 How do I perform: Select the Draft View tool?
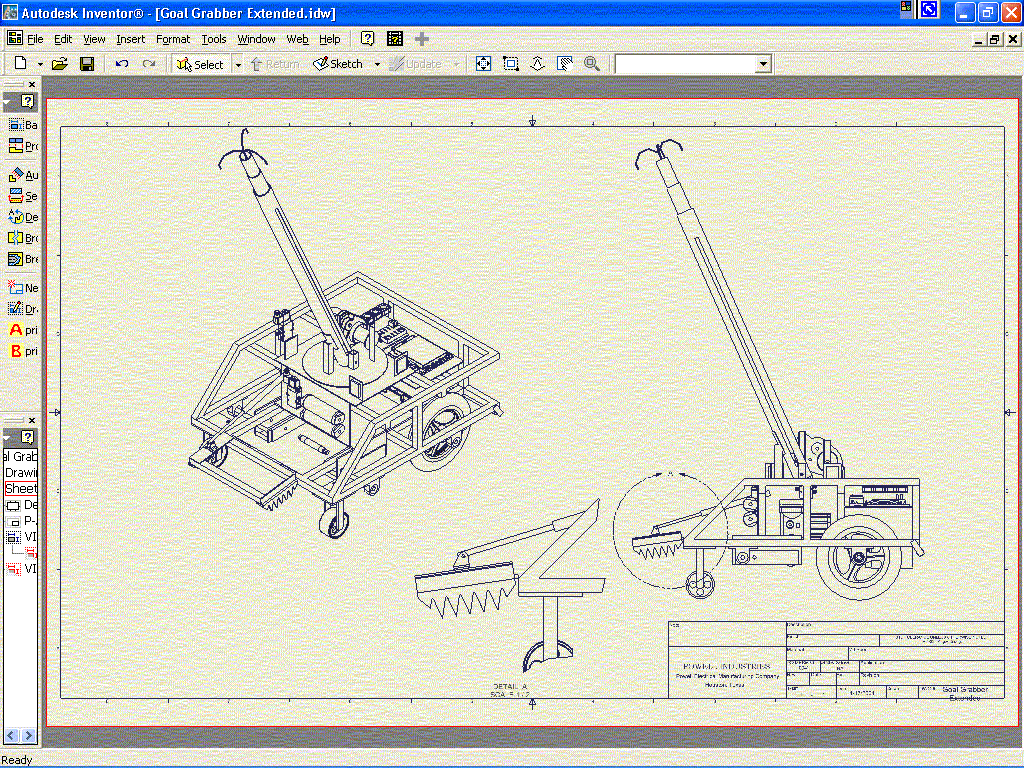tap(22, 308)
